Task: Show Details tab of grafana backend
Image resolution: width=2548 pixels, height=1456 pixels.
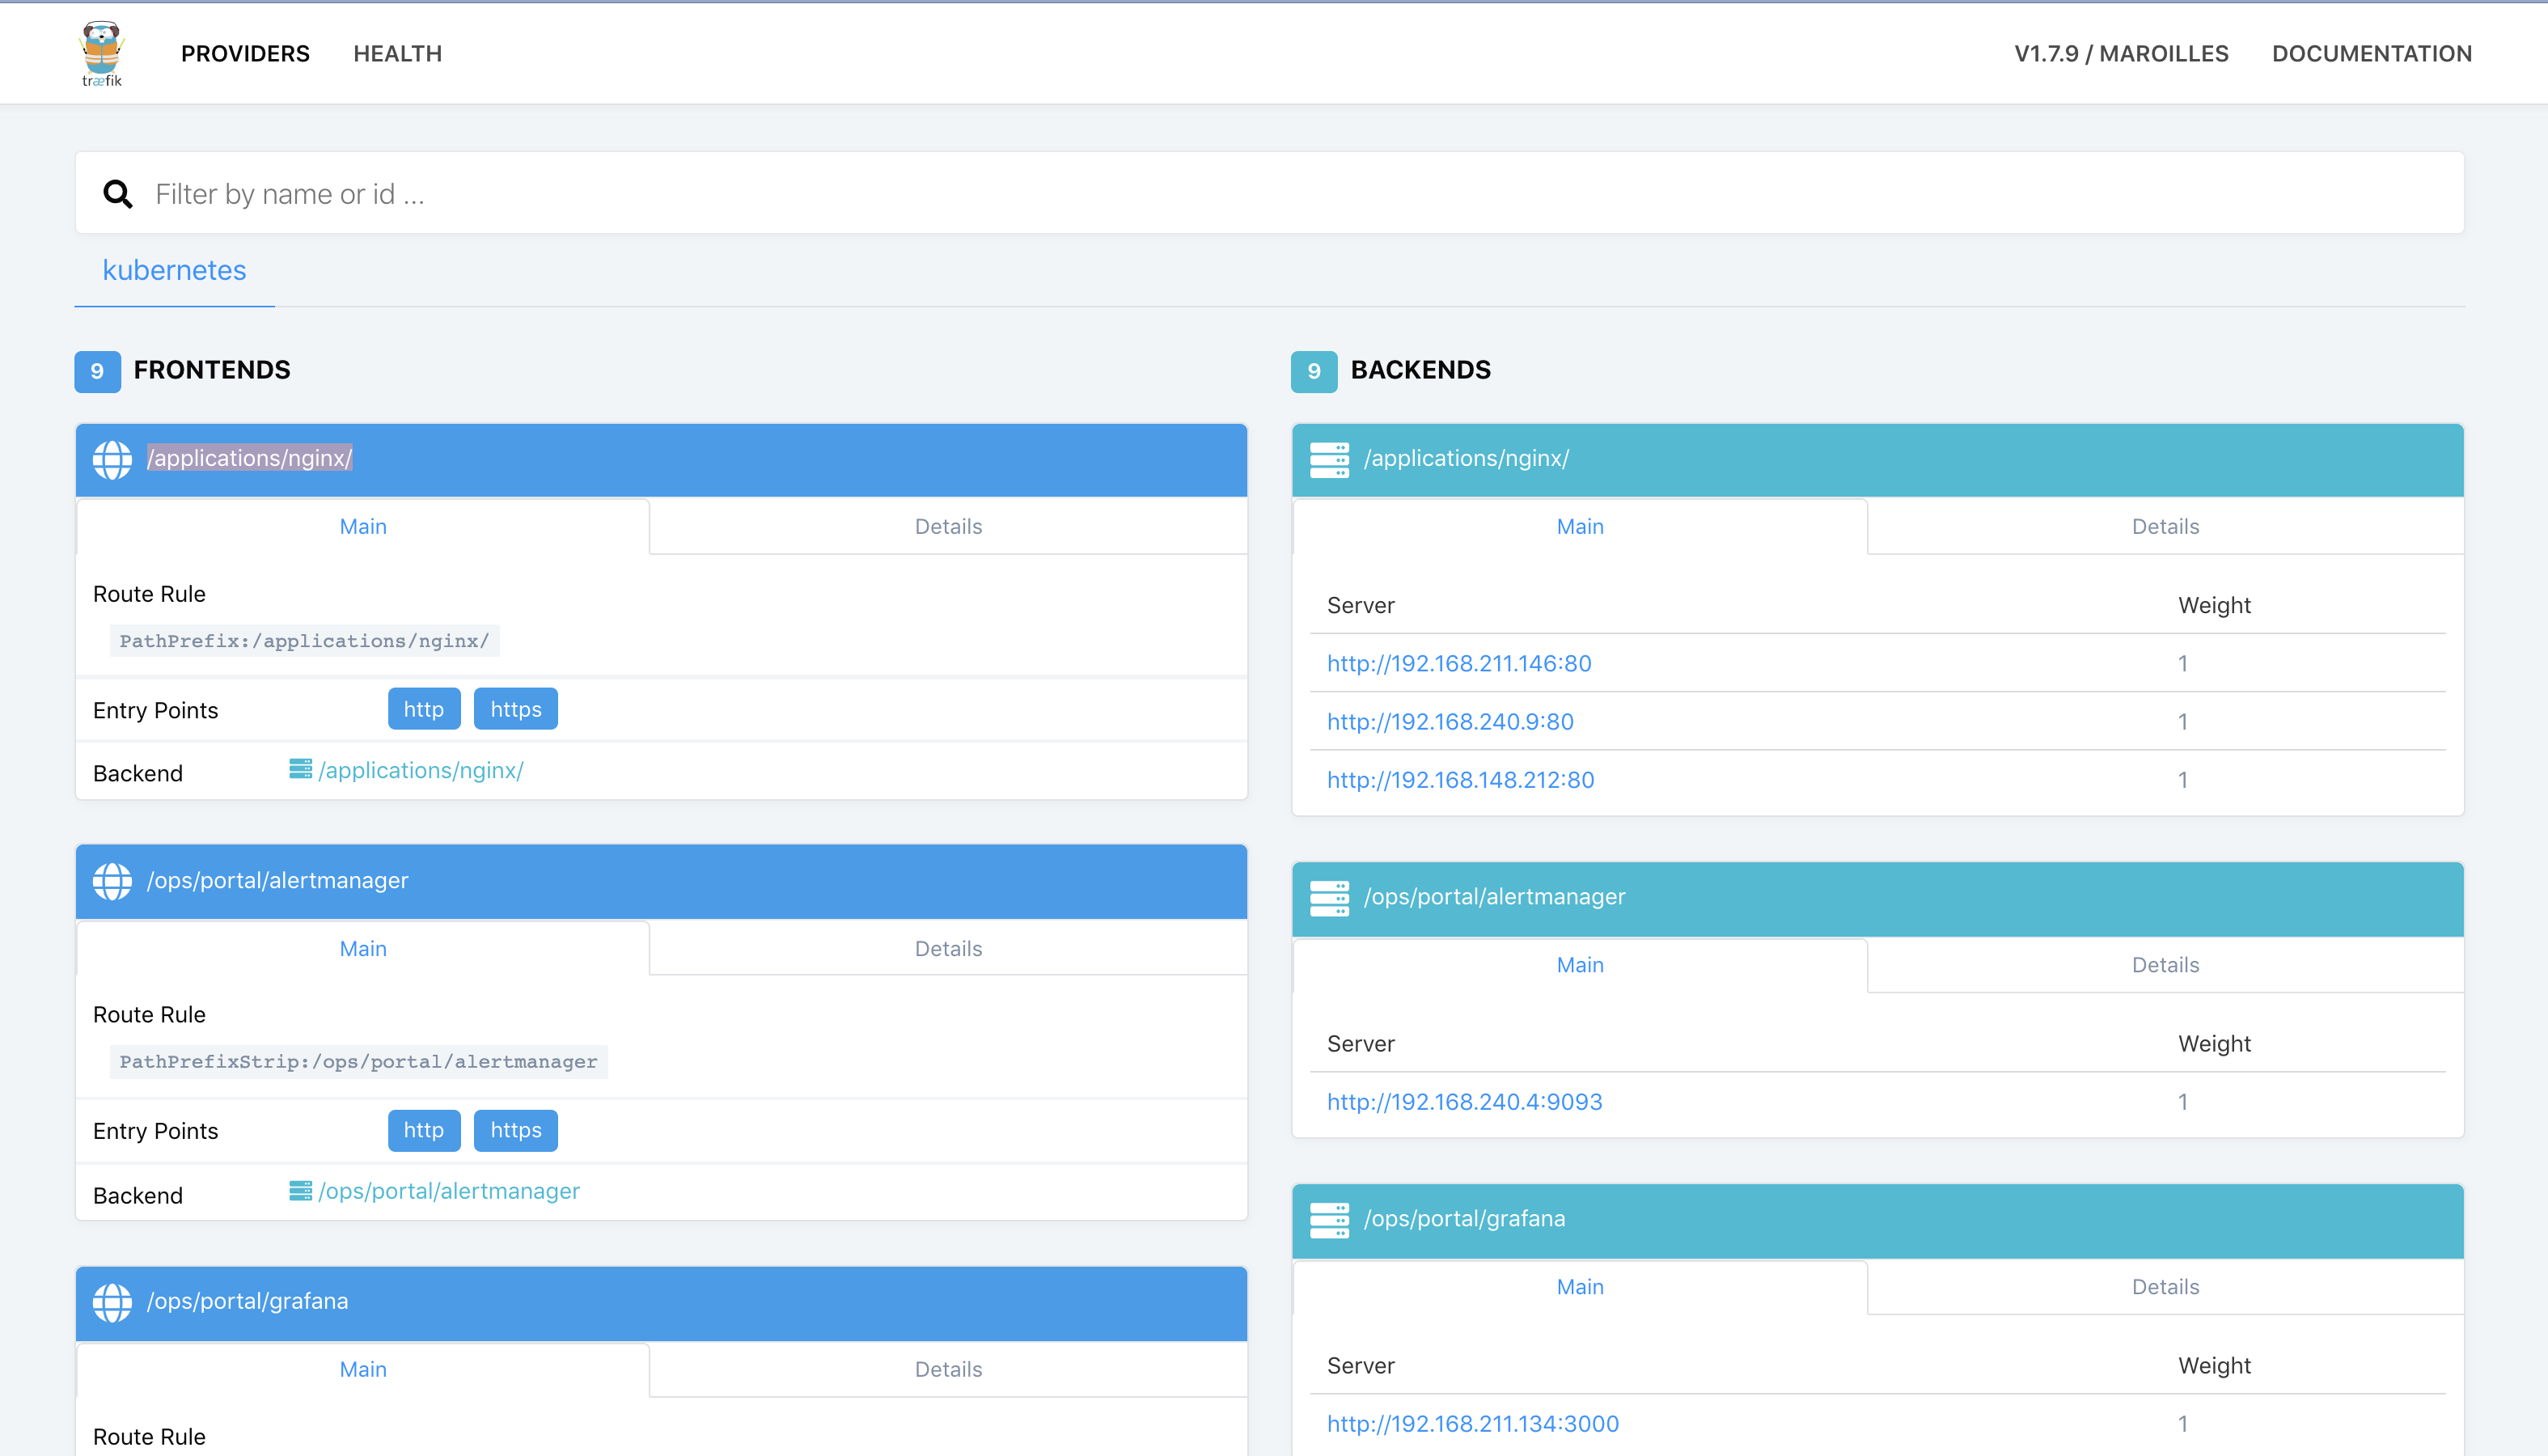Action: 2164,1287
